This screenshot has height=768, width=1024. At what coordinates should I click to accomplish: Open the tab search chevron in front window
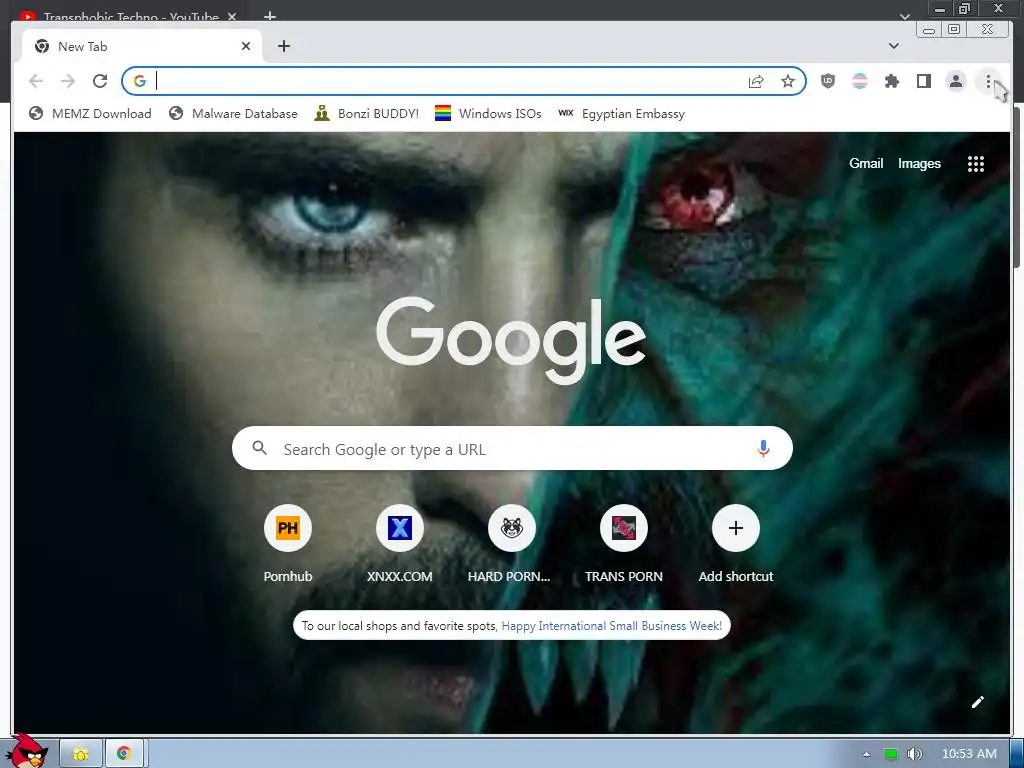[894, 46]
